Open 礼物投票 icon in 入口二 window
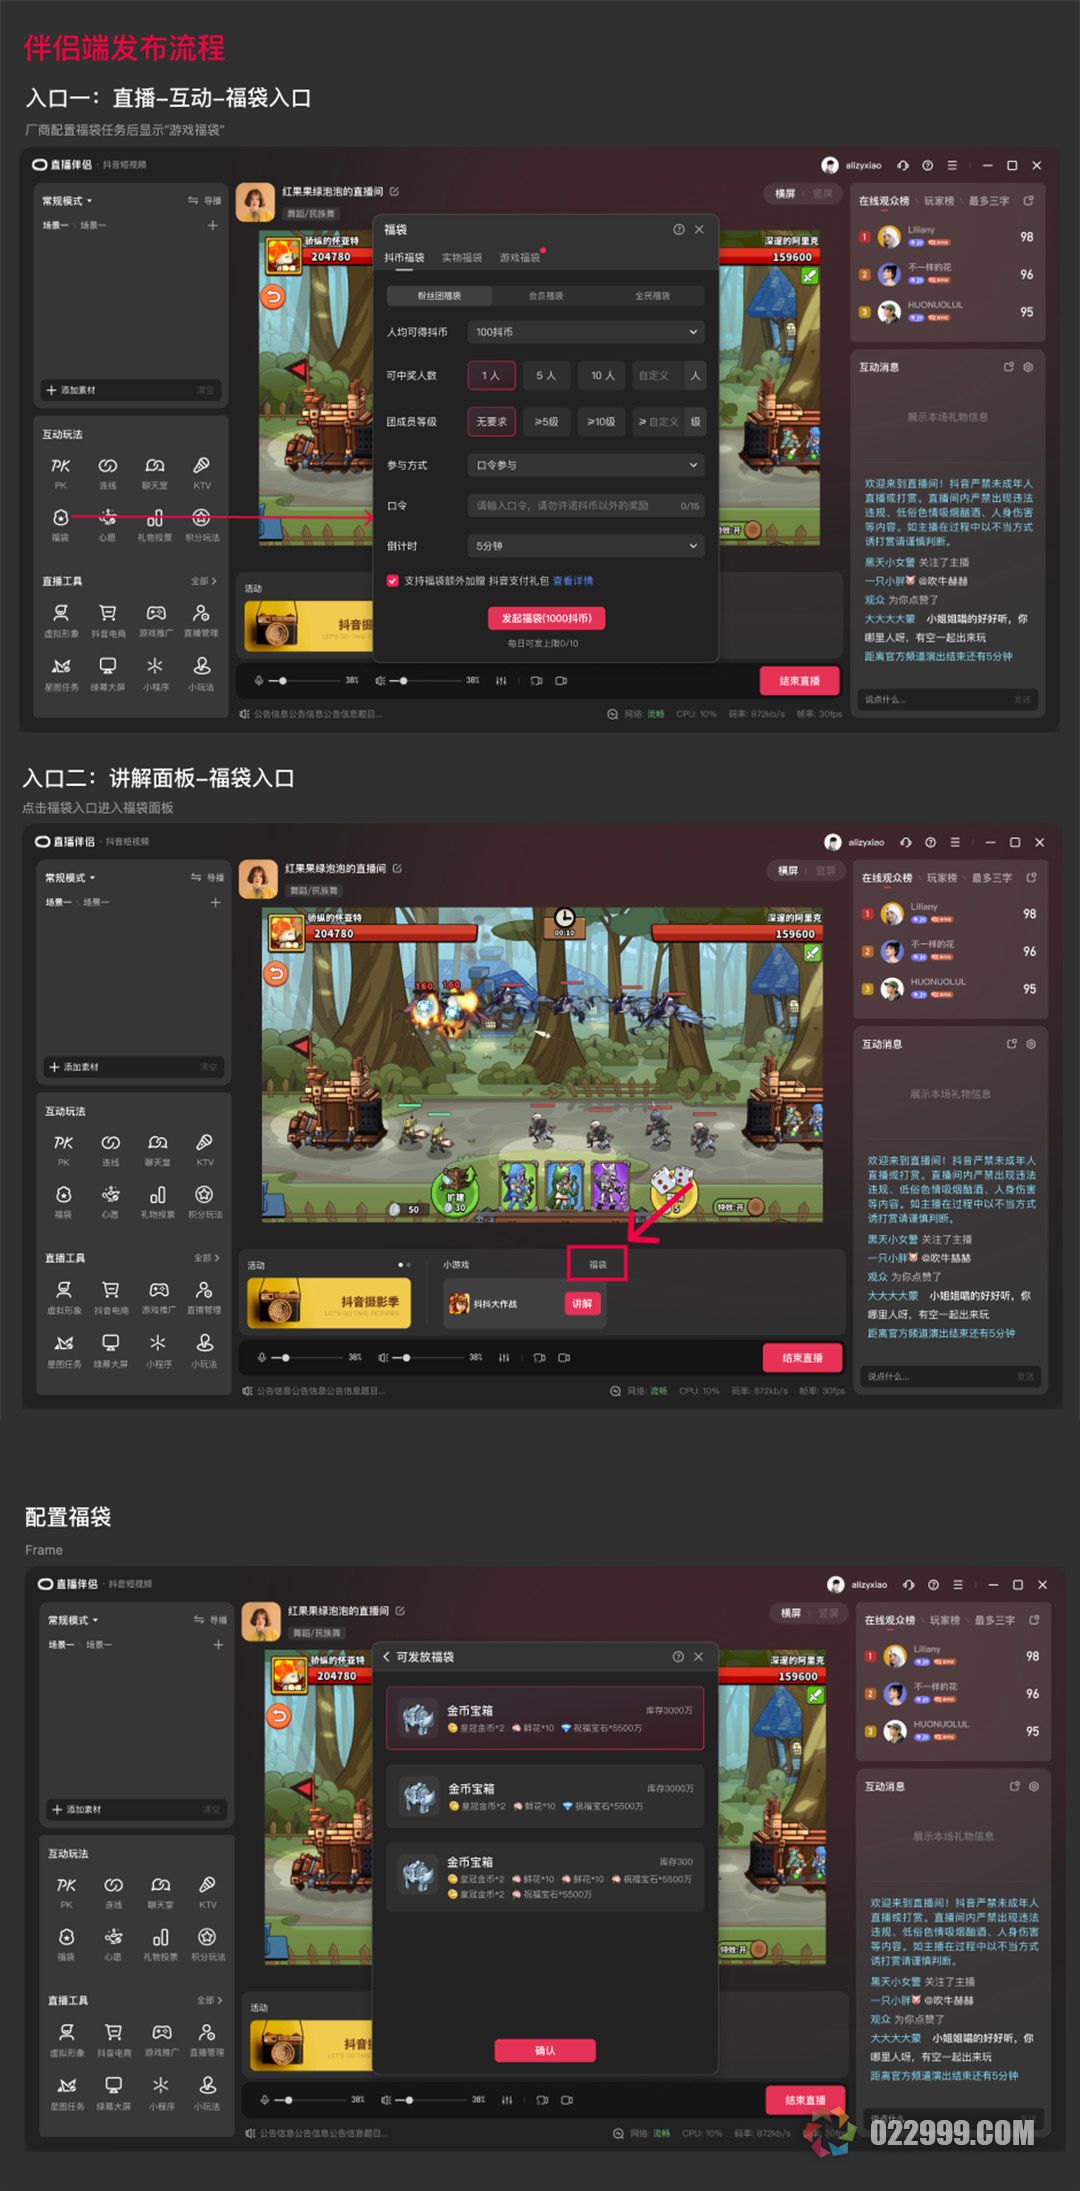This screenshot has width=1080, height=2191. pyautogui.click(x=157, y=1195)
